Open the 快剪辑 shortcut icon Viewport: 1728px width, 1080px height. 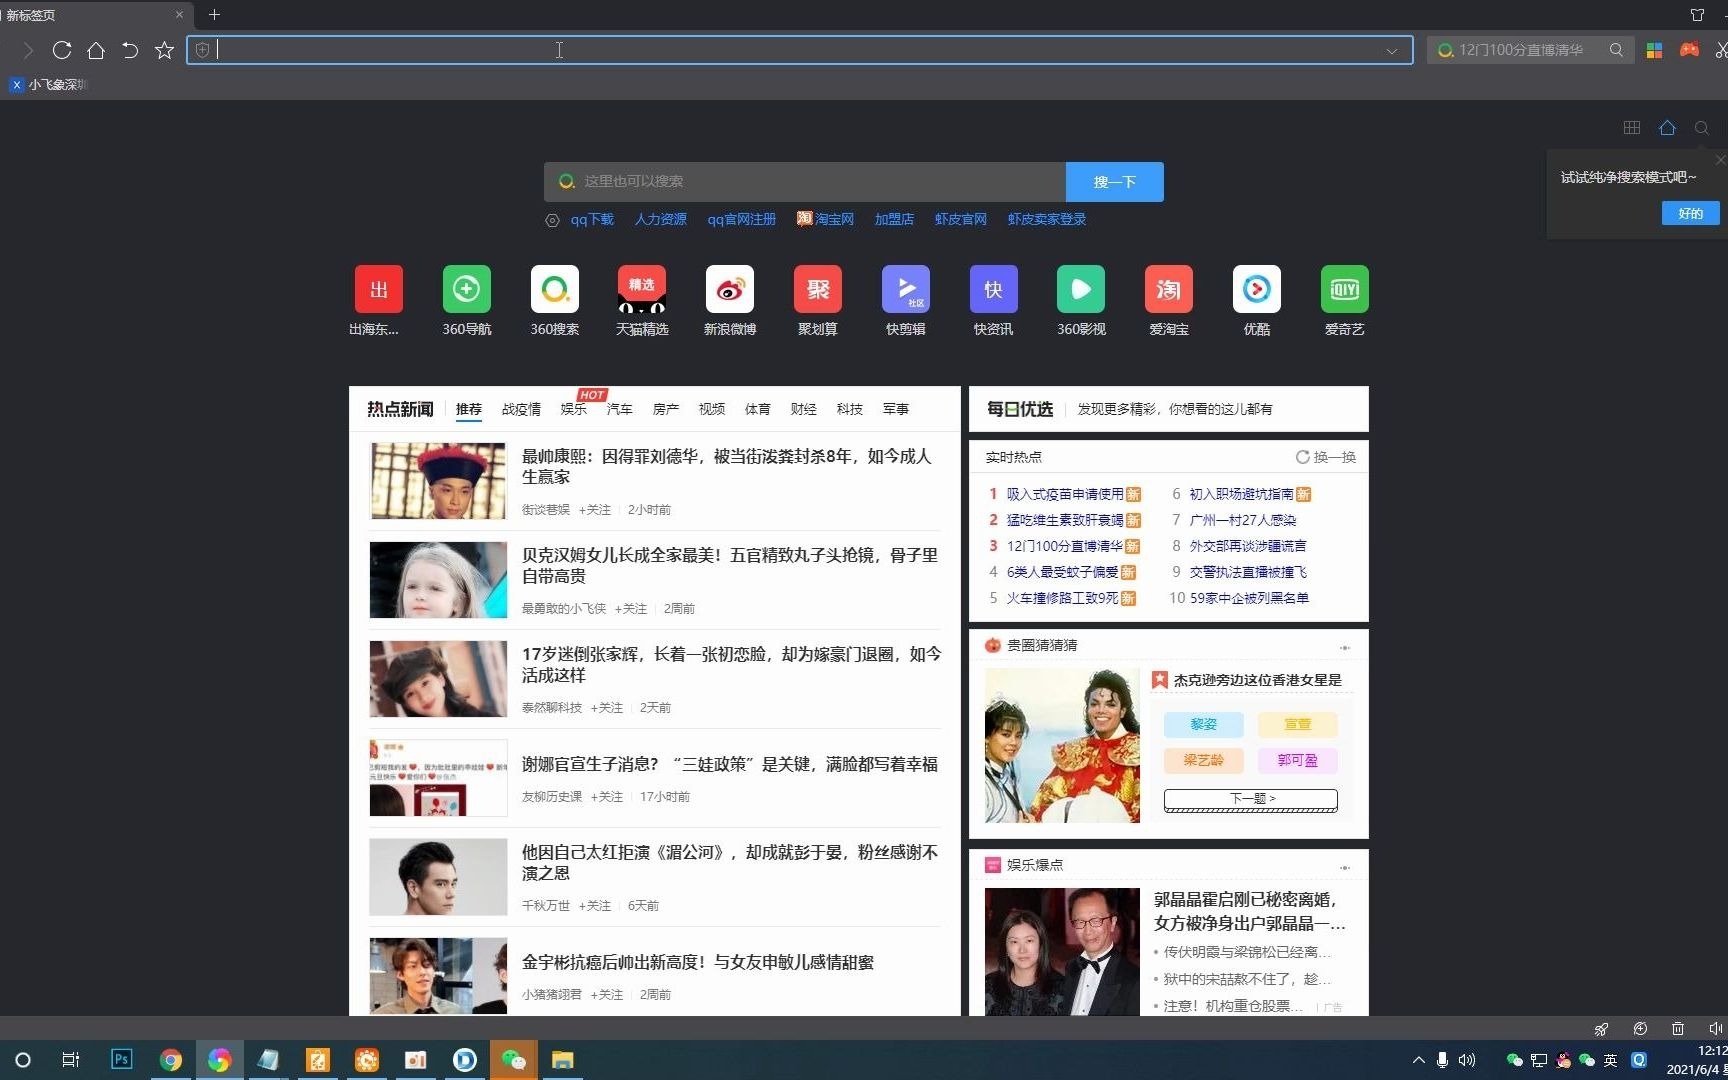click(906, 290)
